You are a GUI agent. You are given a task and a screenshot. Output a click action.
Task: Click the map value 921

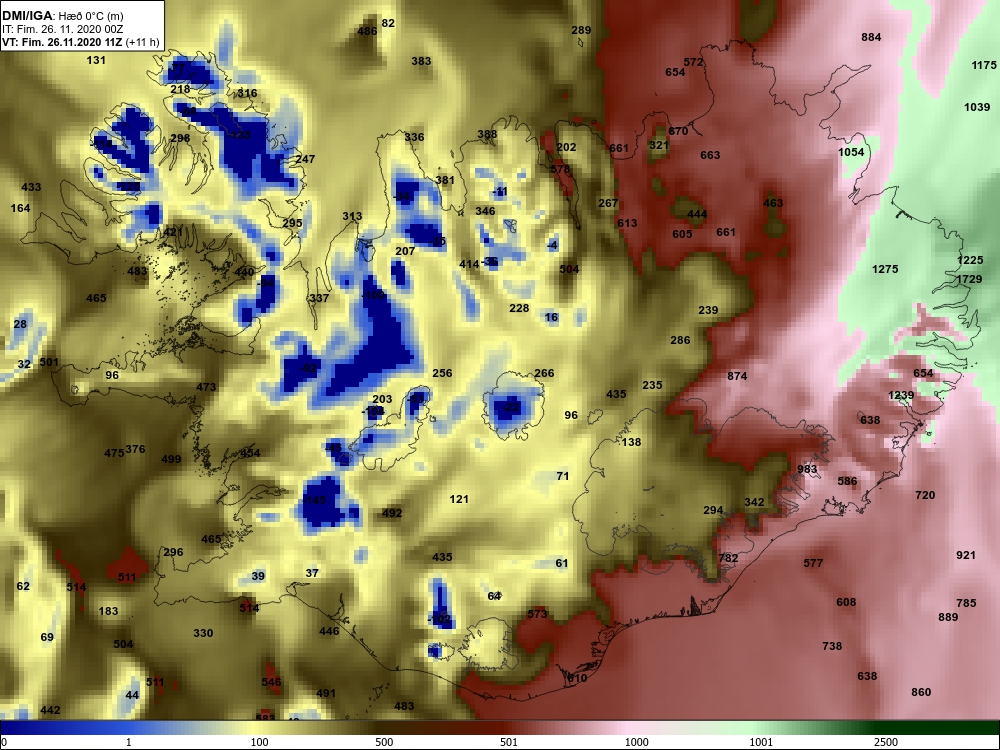click(x=966, y=555)
